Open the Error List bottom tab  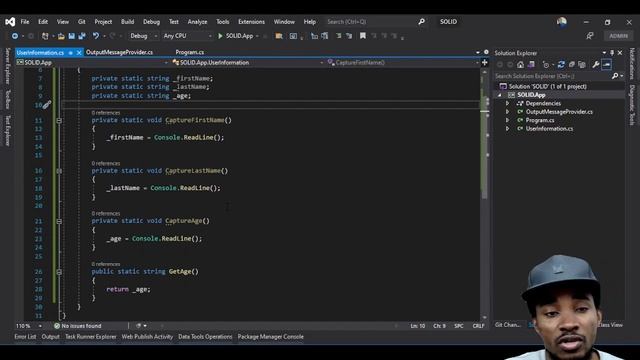point(25,337)
